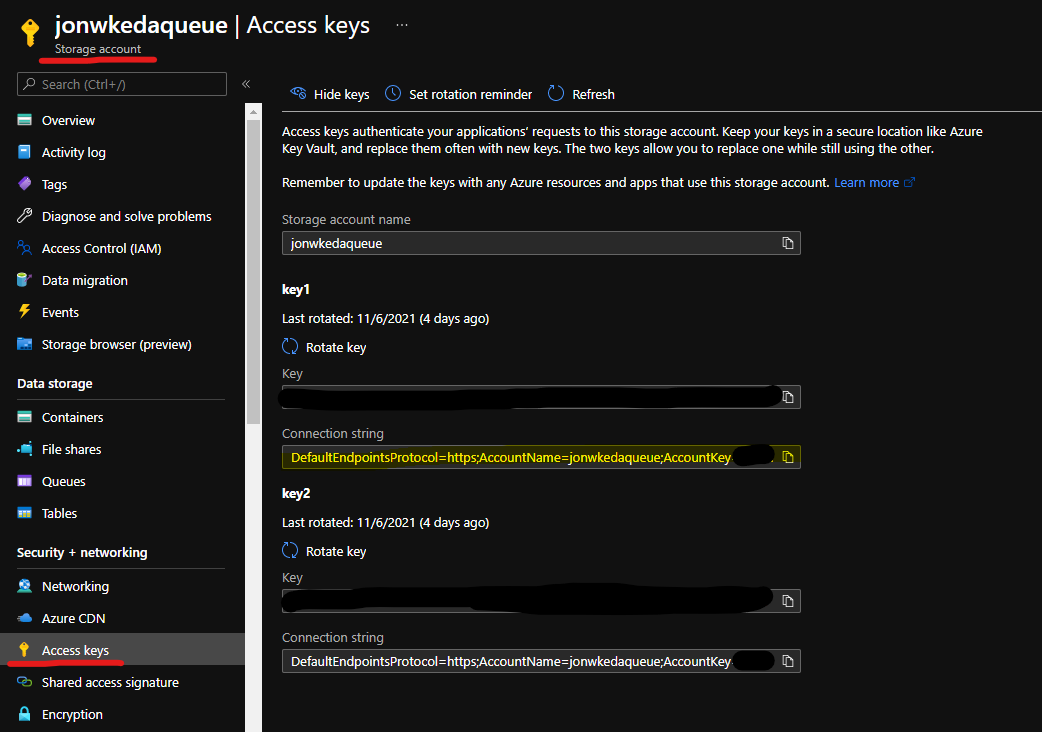Open the Events blade
Viewport: 1042px width, 732px height.
click(59, 311)
